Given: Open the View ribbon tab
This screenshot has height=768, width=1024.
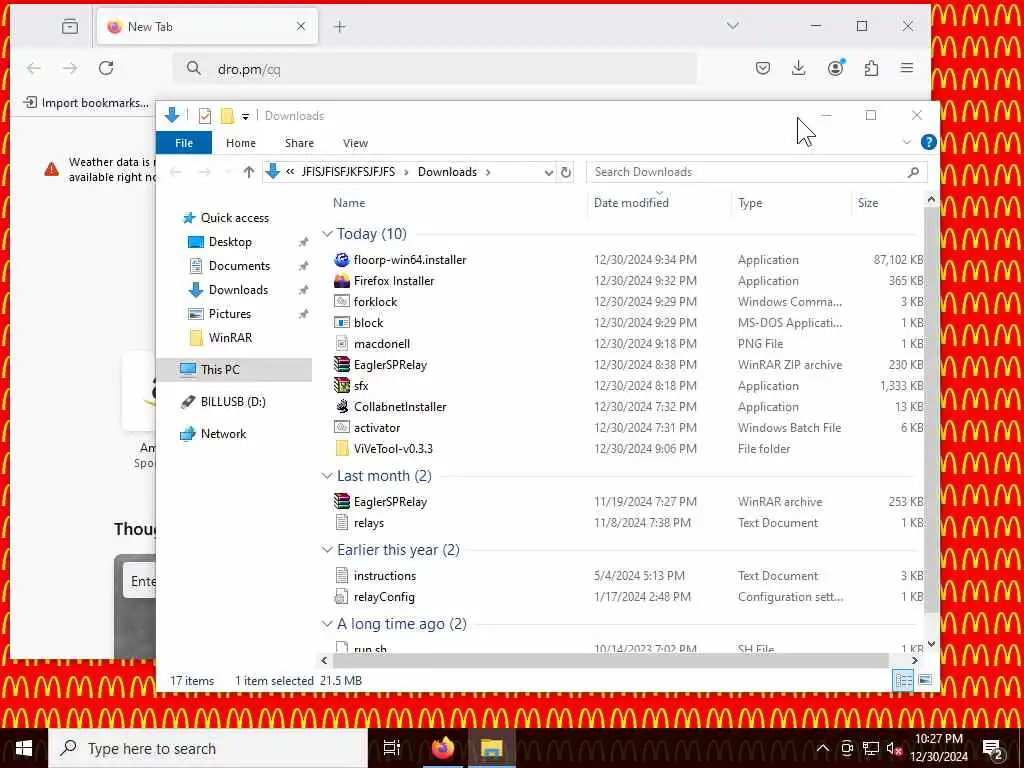Looking at the screenshot, I should pyautogui.click(x=355, y=143).
